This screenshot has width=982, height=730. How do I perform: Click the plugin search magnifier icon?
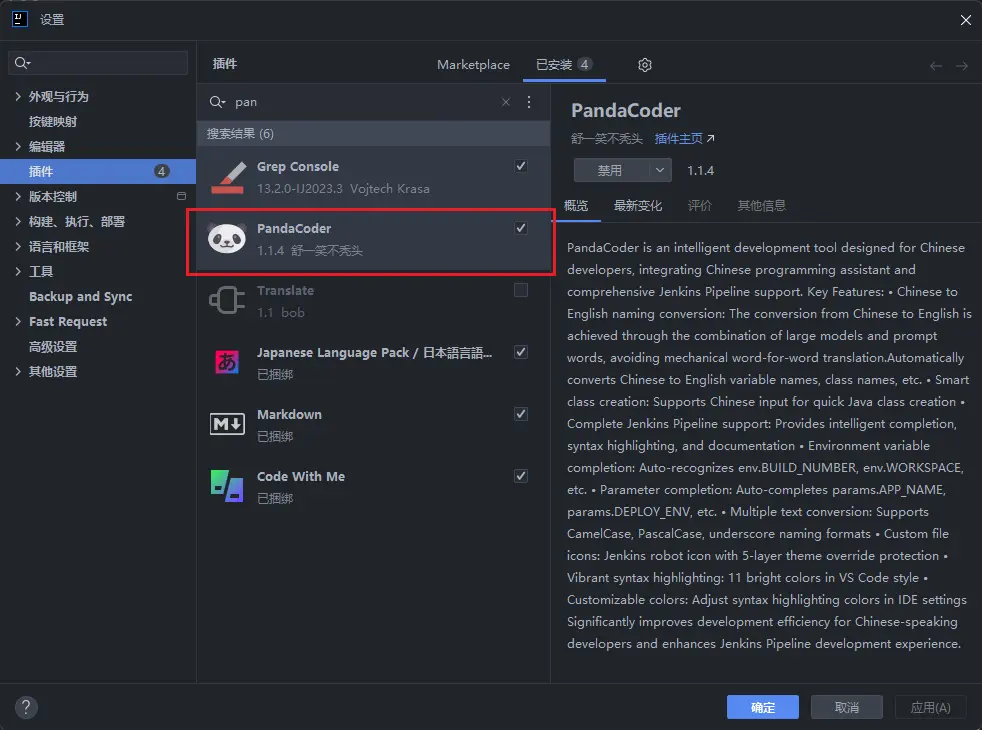[217, 102]
